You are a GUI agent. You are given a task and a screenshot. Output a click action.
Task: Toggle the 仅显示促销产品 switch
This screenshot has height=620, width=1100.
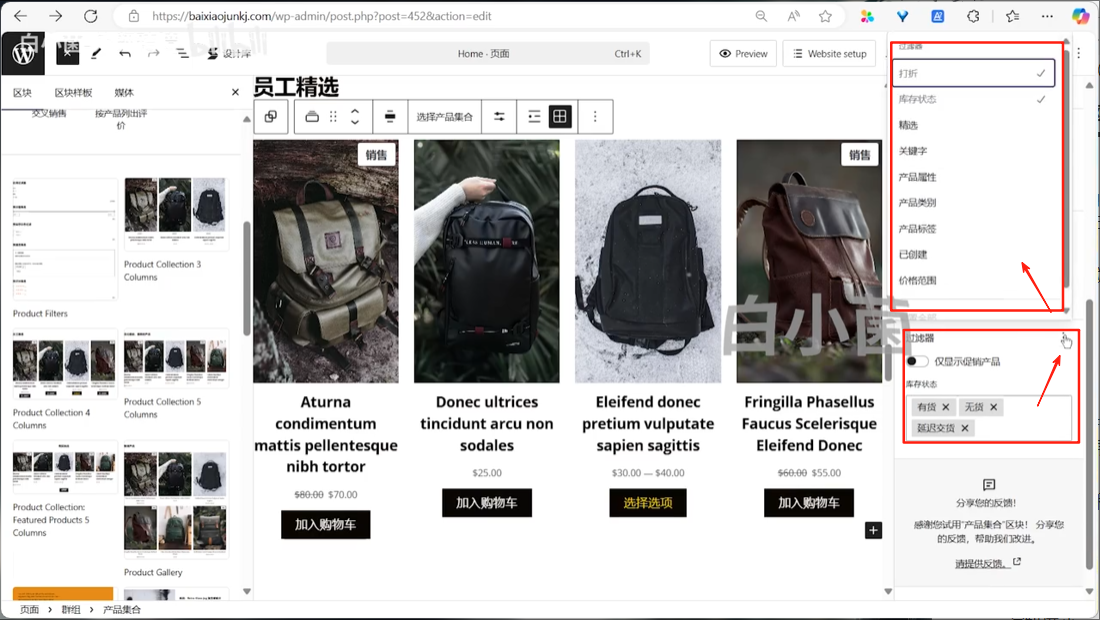pyautogui.click(x=918, y=361)
